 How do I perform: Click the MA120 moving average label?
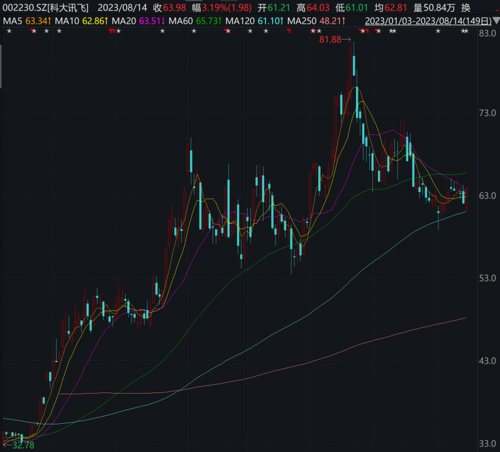click(x=240, y=21)
